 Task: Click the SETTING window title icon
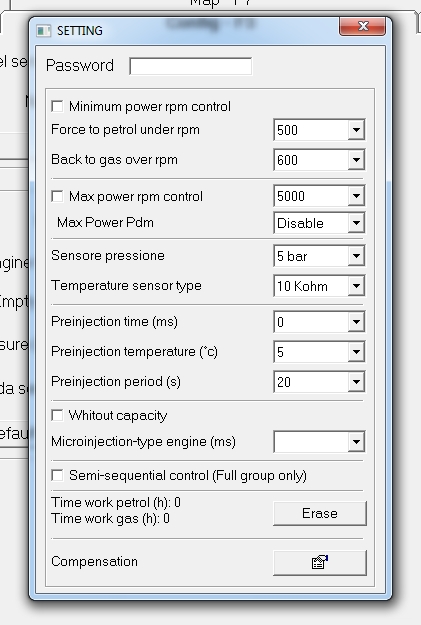[43, 31]
